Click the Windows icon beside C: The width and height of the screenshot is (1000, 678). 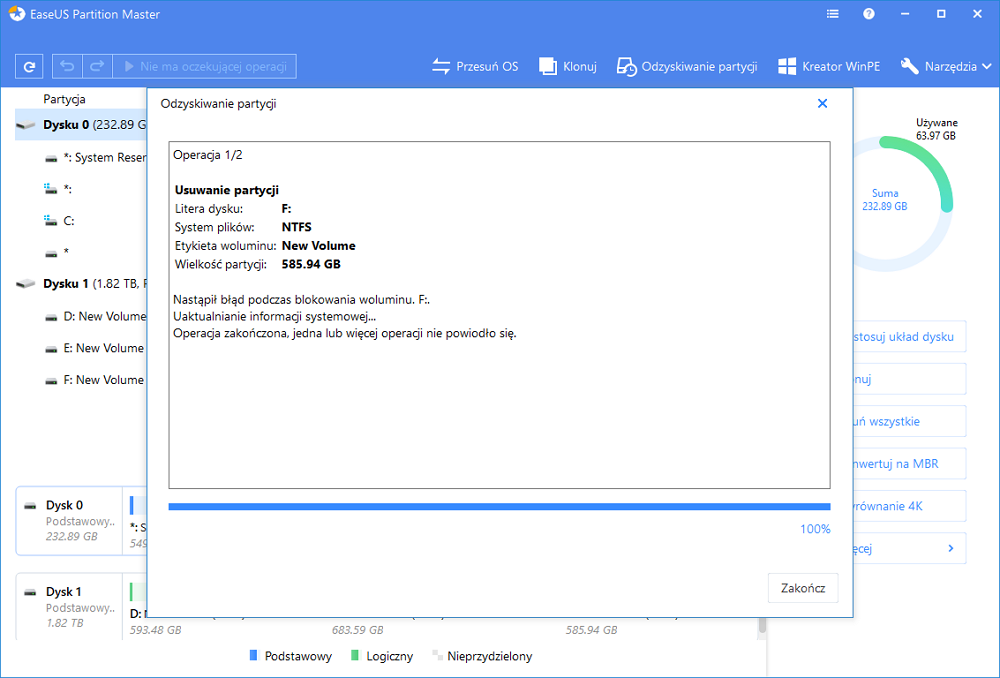coord(51,221)
